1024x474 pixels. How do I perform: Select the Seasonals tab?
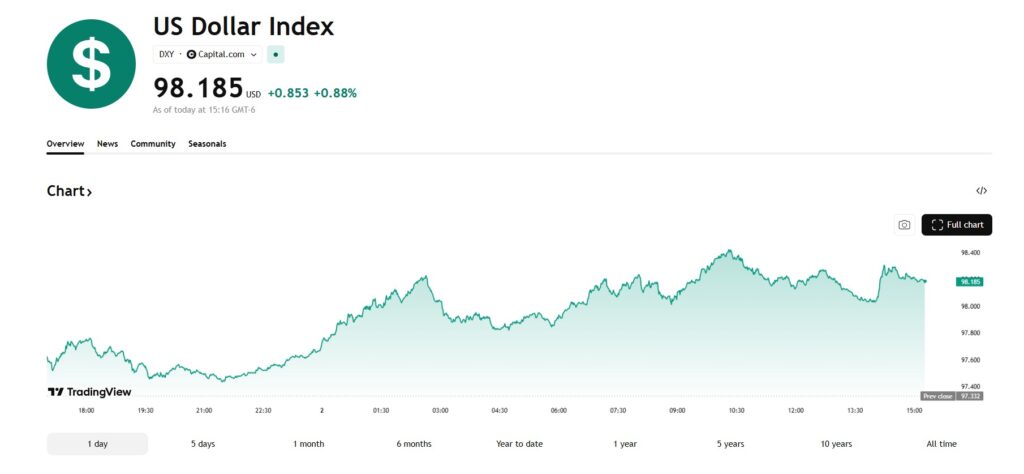207,144
